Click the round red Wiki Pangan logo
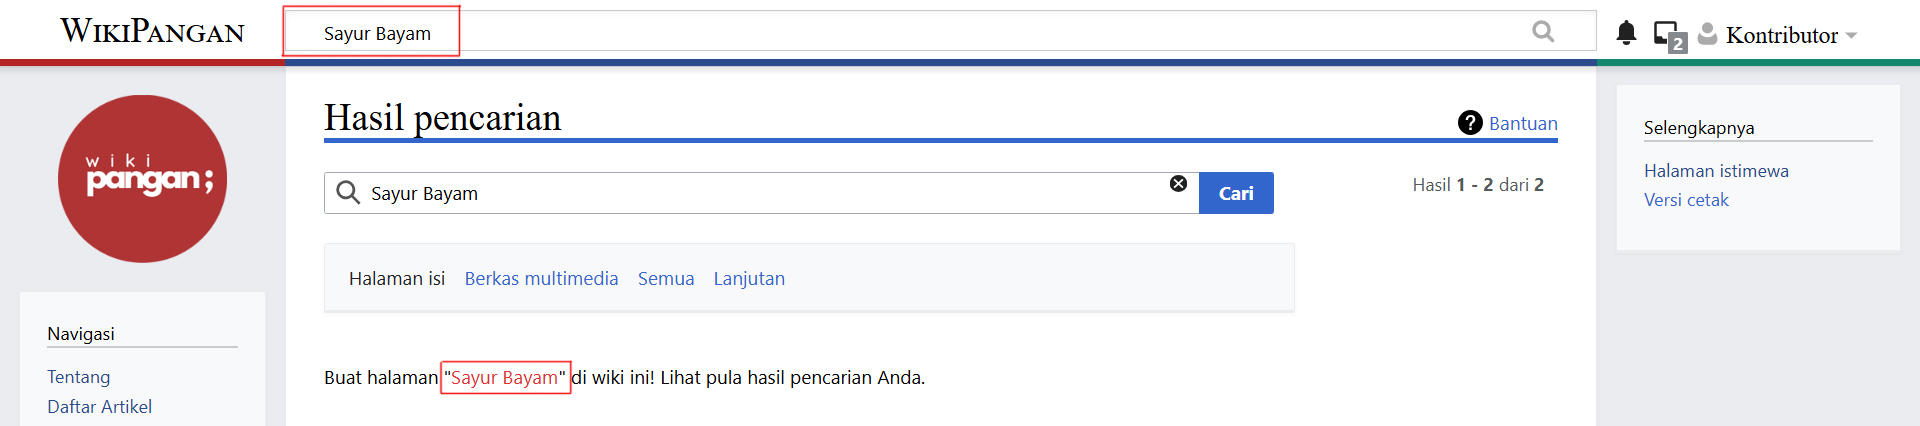 142,179
